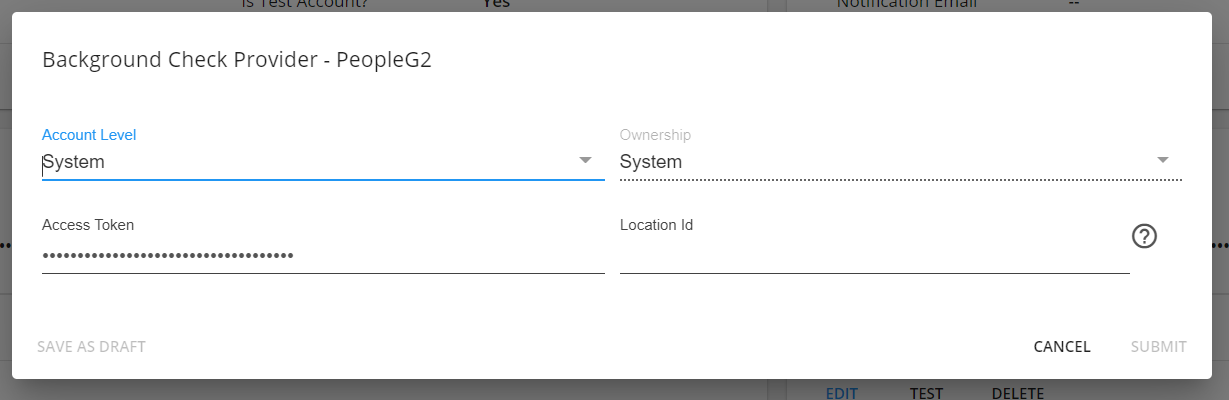Choose Save As Draft

[x=91, y=347]
